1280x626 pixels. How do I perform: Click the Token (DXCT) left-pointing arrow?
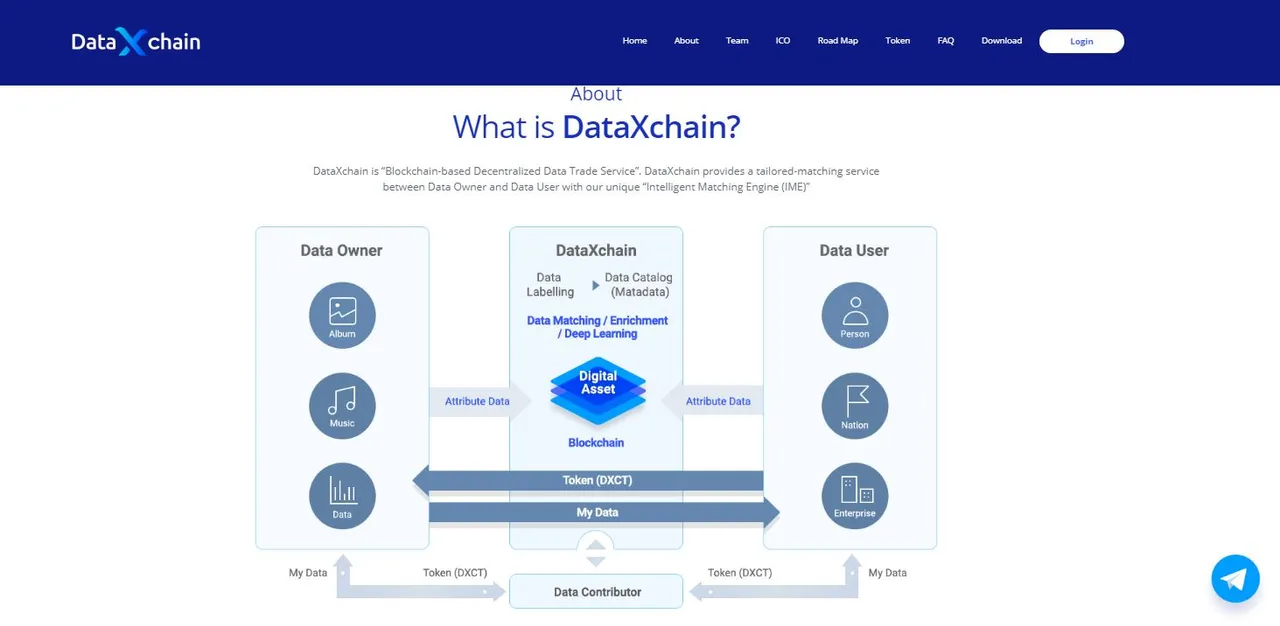[x=588, y=481]
